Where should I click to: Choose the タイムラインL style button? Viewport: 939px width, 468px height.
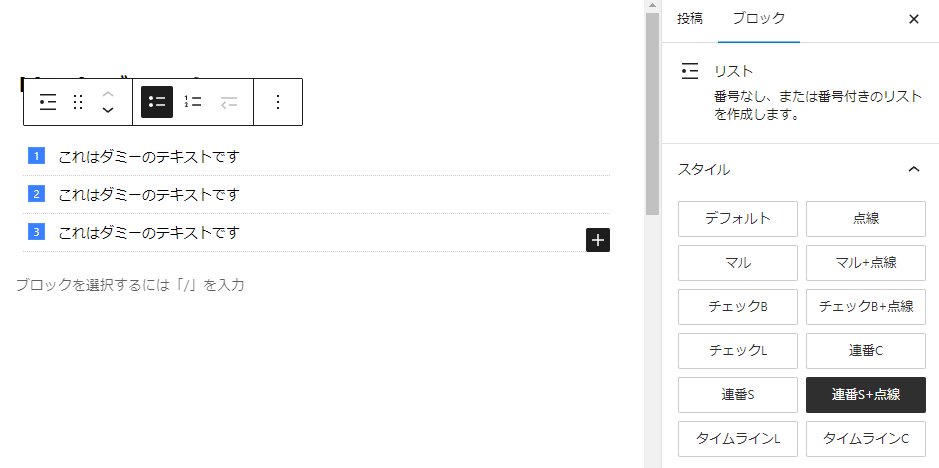coord(738,439)
